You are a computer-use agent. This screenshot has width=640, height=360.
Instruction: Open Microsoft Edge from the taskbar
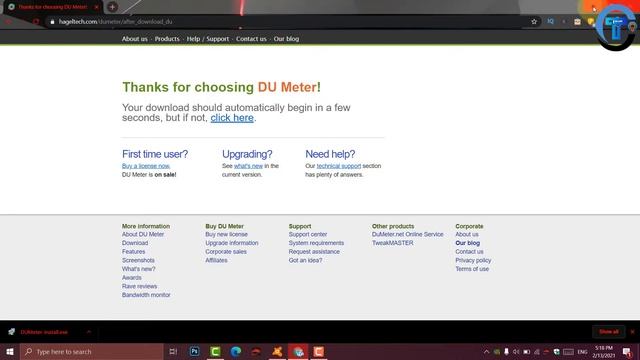[x=236, y=351]
